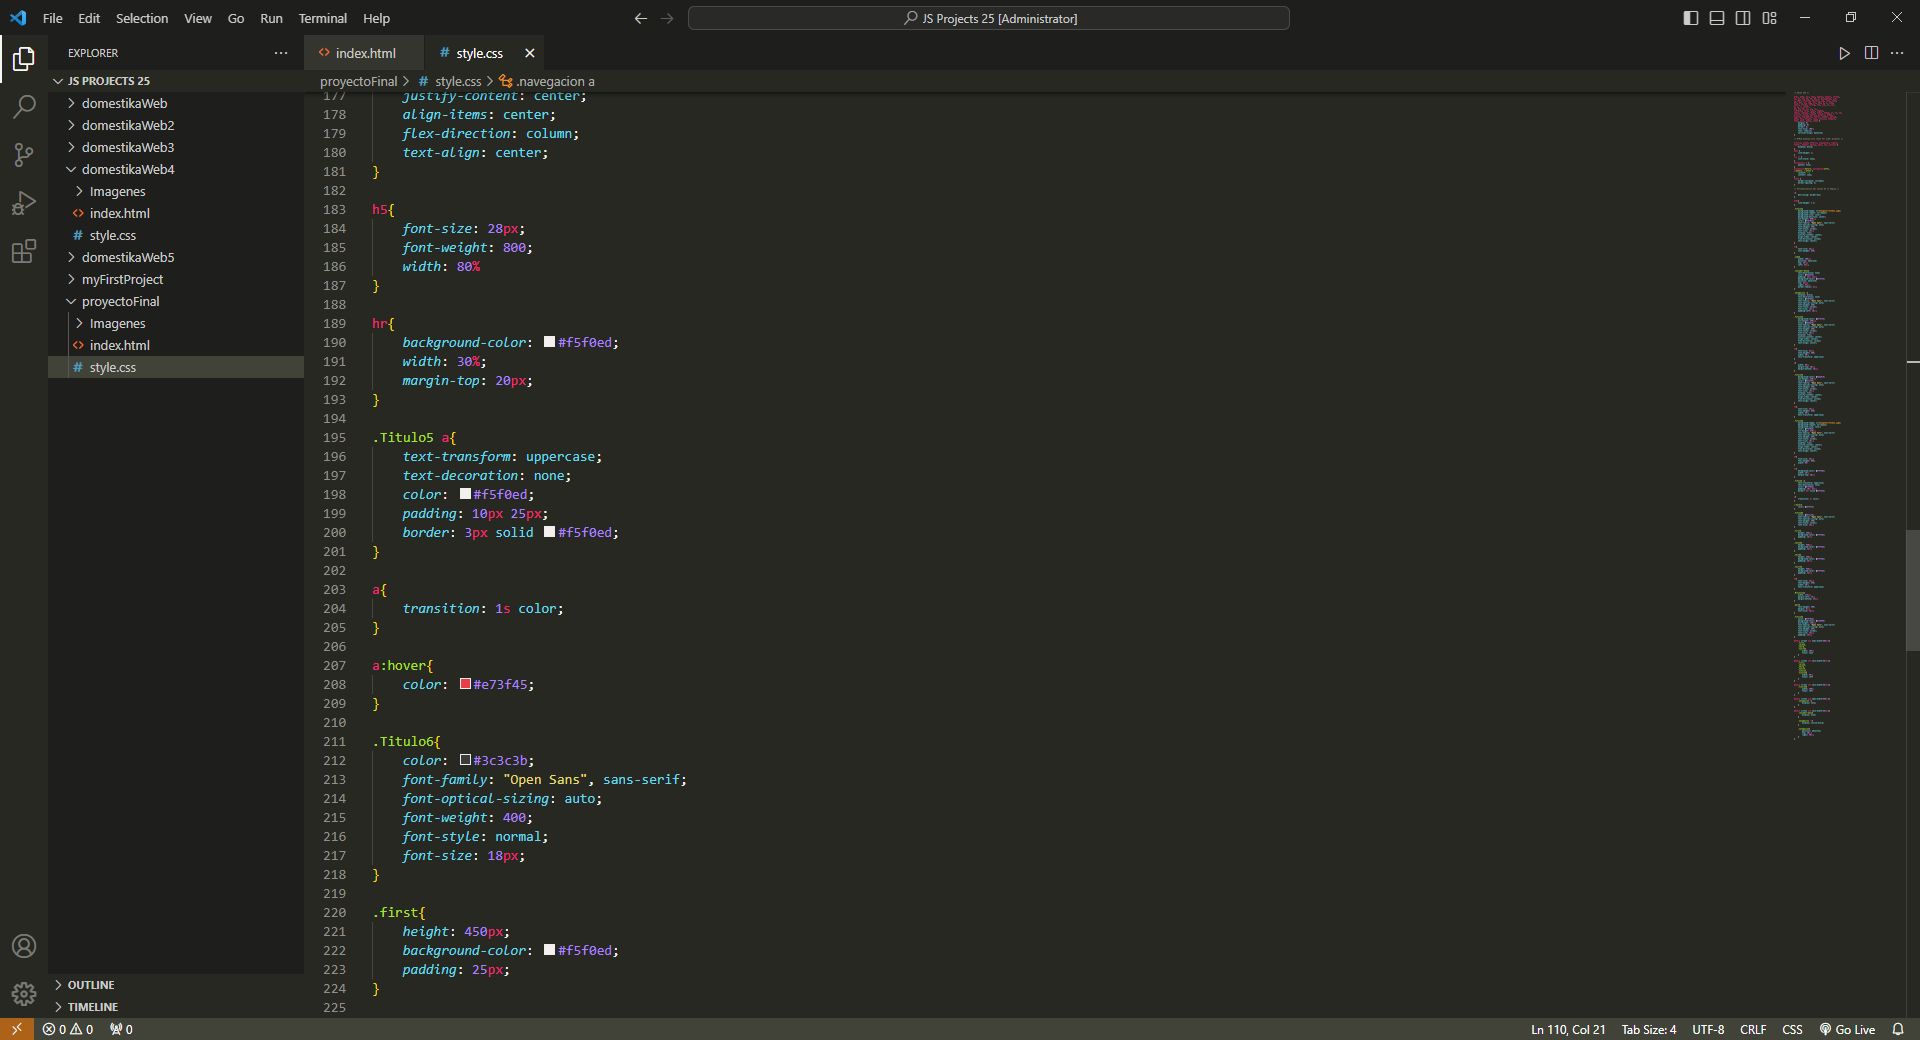The image size is (1920, 1040).
Task: Open the Extensions view
Action: pyautogui.click(x=24, y=251)
